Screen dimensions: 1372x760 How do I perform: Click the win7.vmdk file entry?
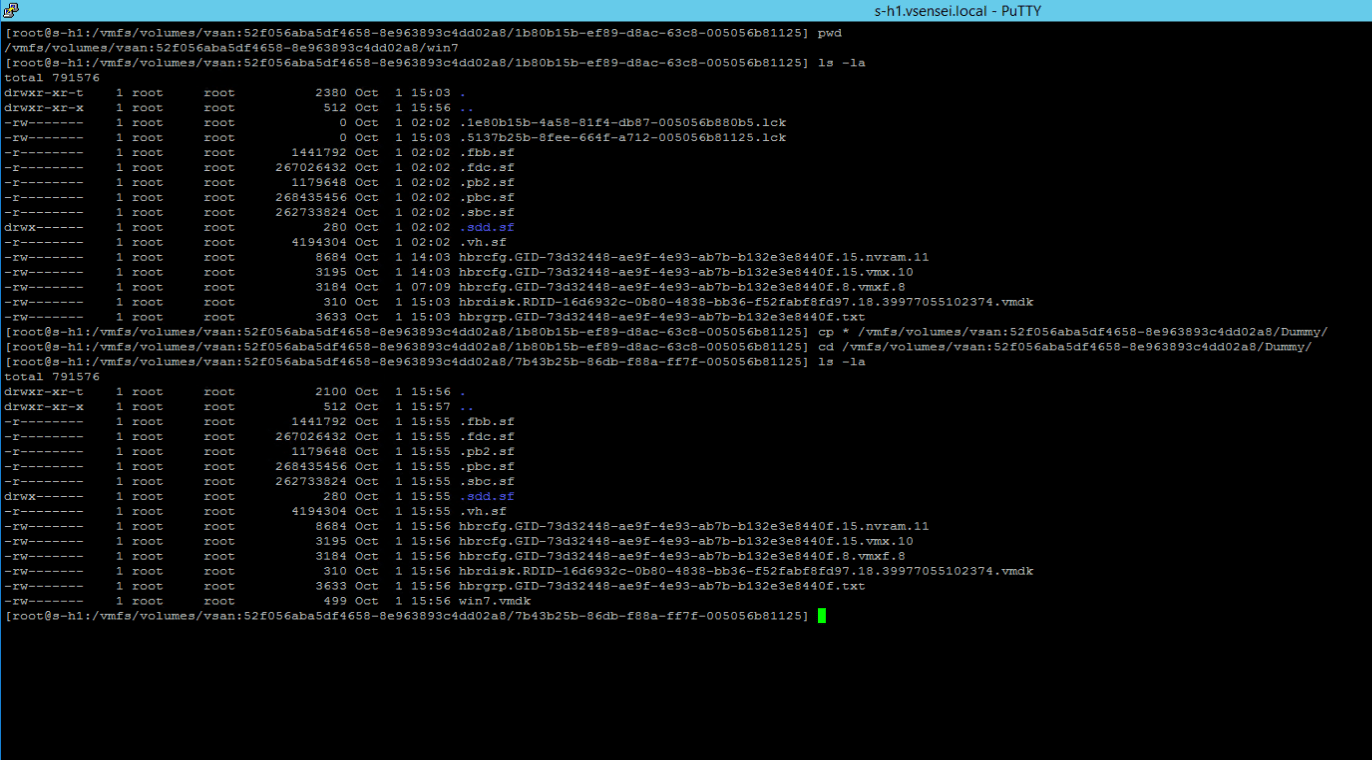click(495, 601)
